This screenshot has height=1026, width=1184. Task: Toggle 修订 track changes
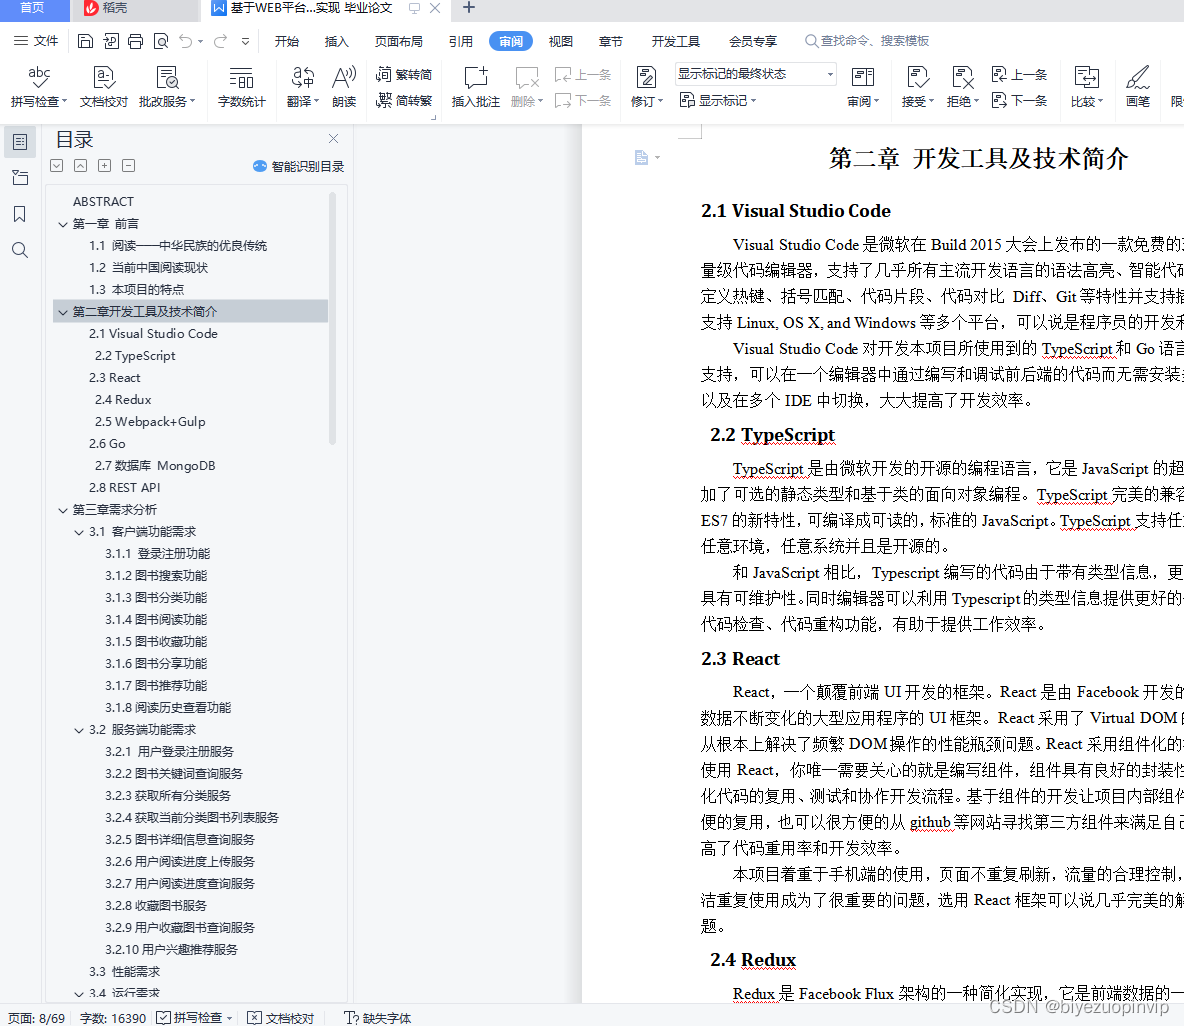click(645, 87)
